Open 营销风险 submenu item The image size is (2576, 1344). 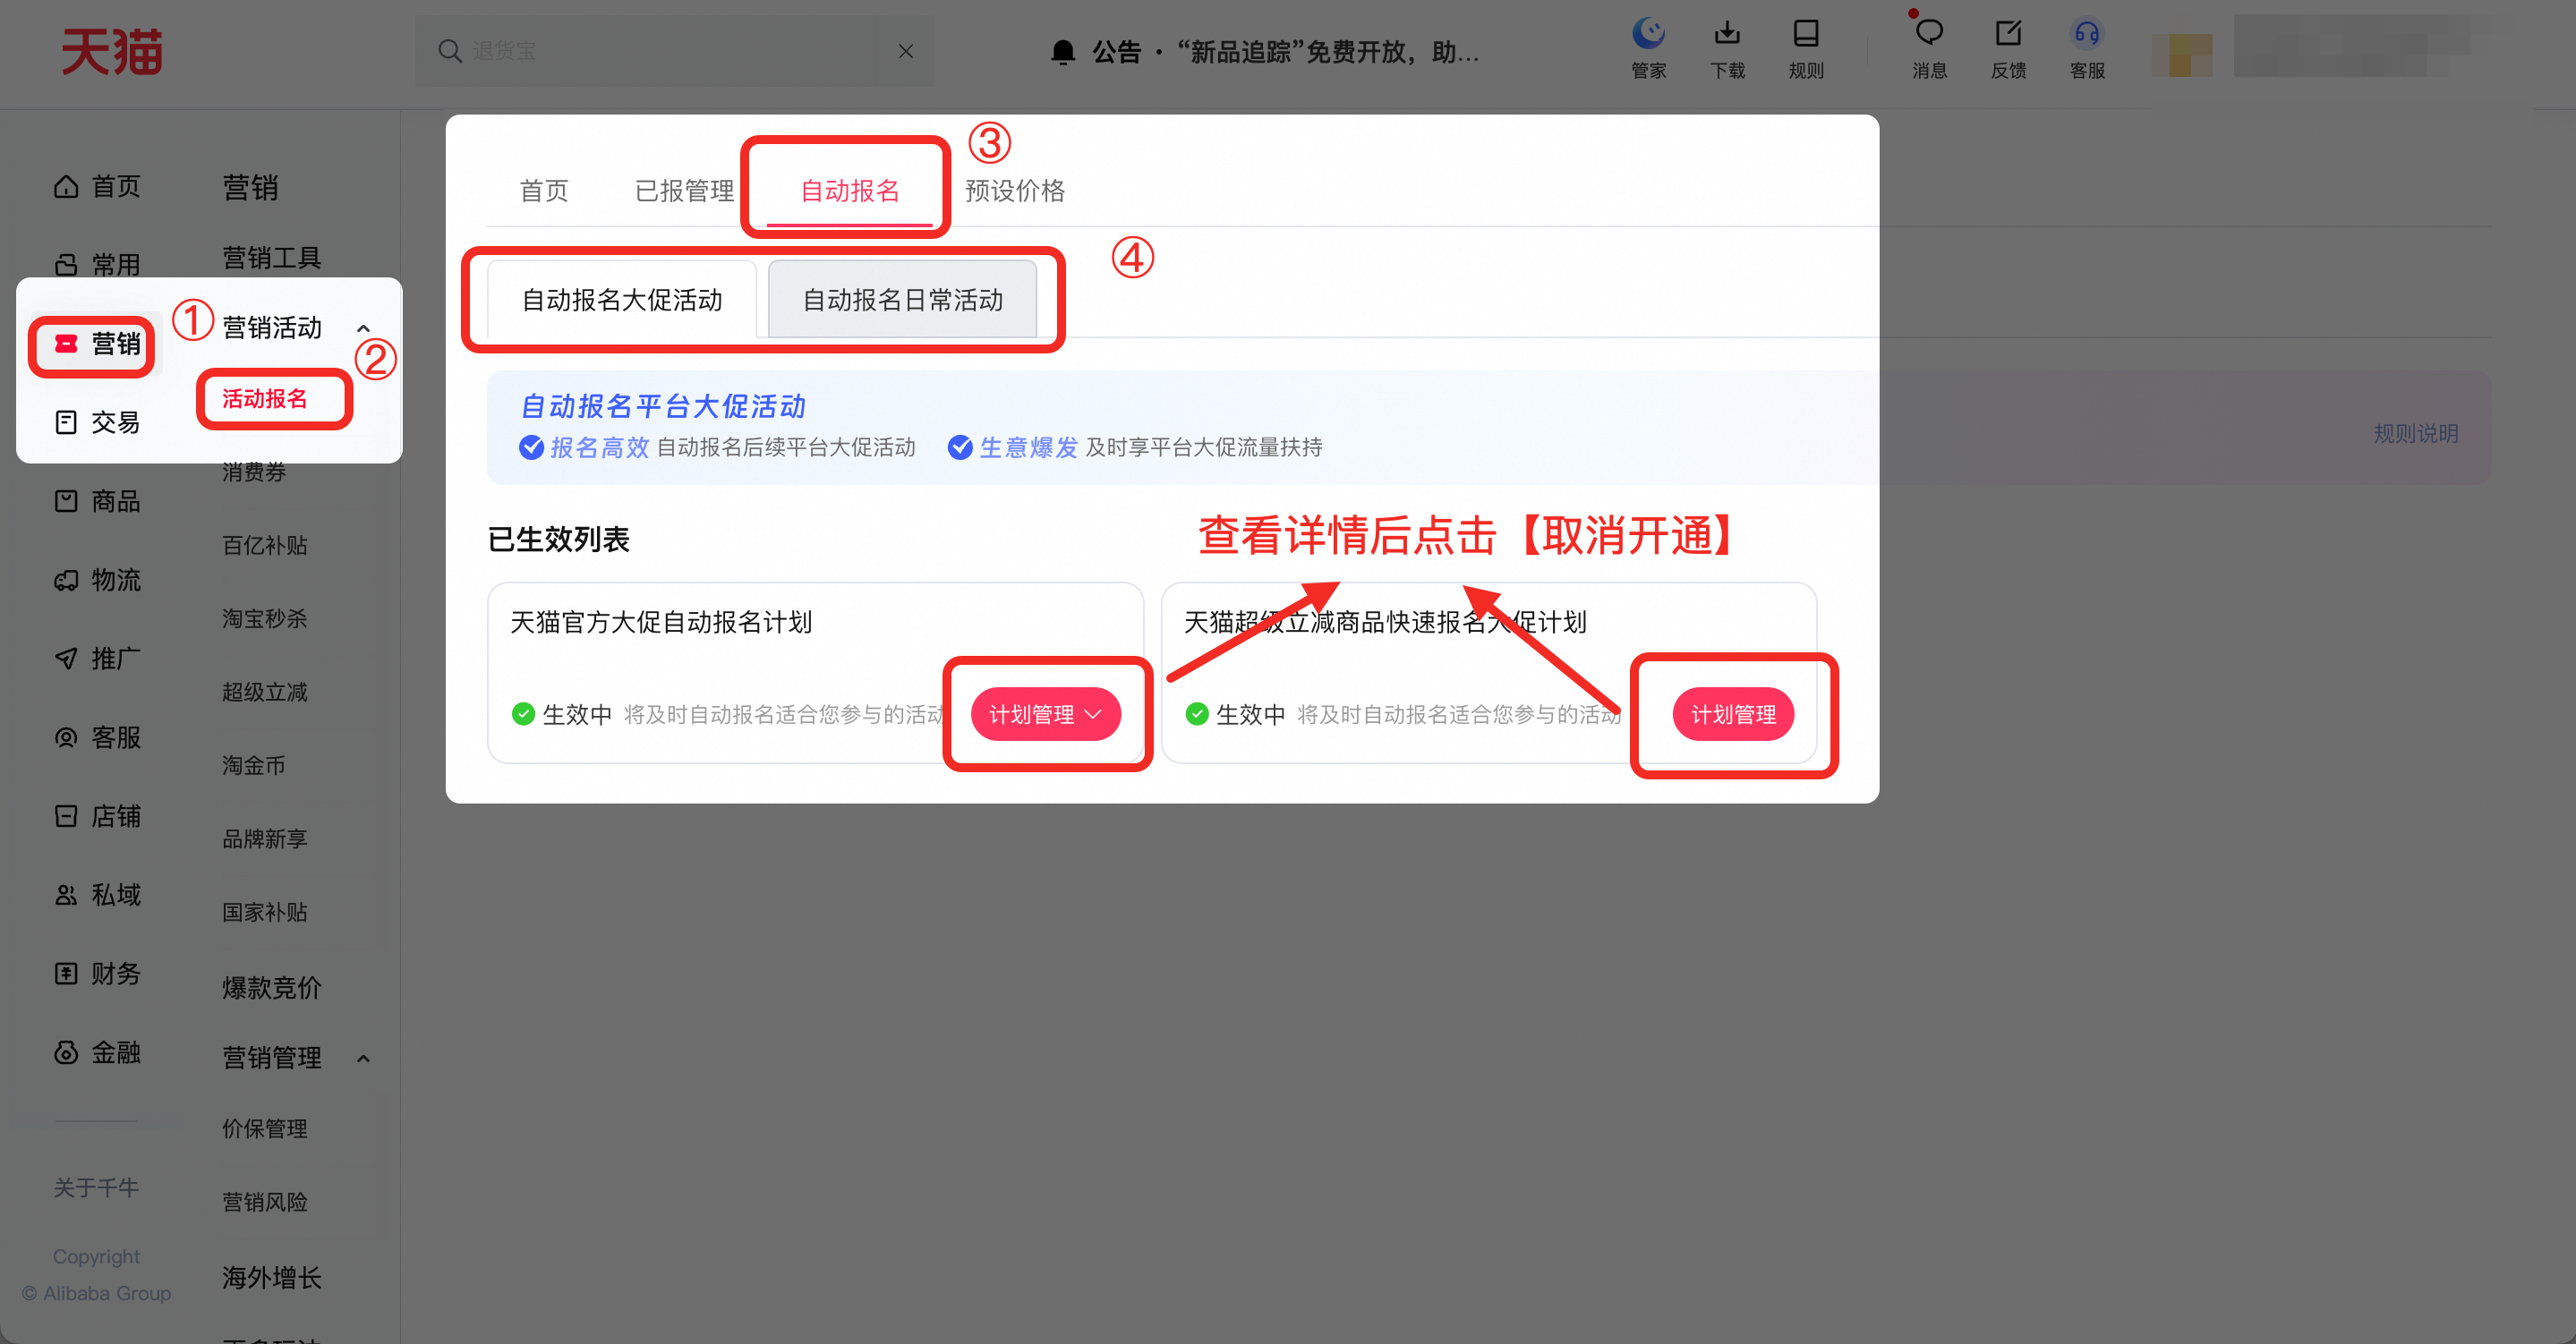[265, 1202]
